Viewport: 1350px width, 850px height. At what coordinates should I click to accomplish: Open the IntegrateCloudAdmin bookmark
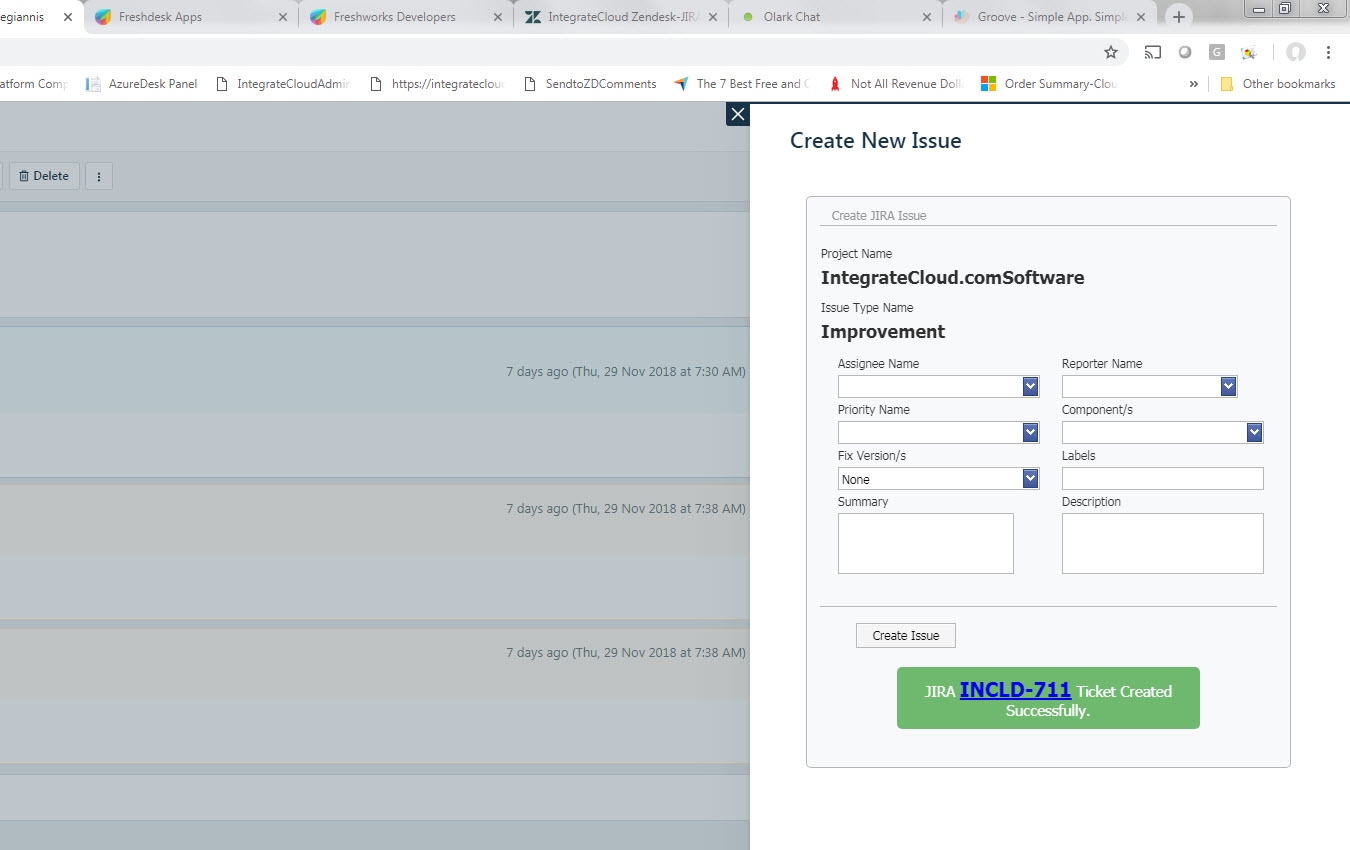pyautogui.click(x=284, y=84)
